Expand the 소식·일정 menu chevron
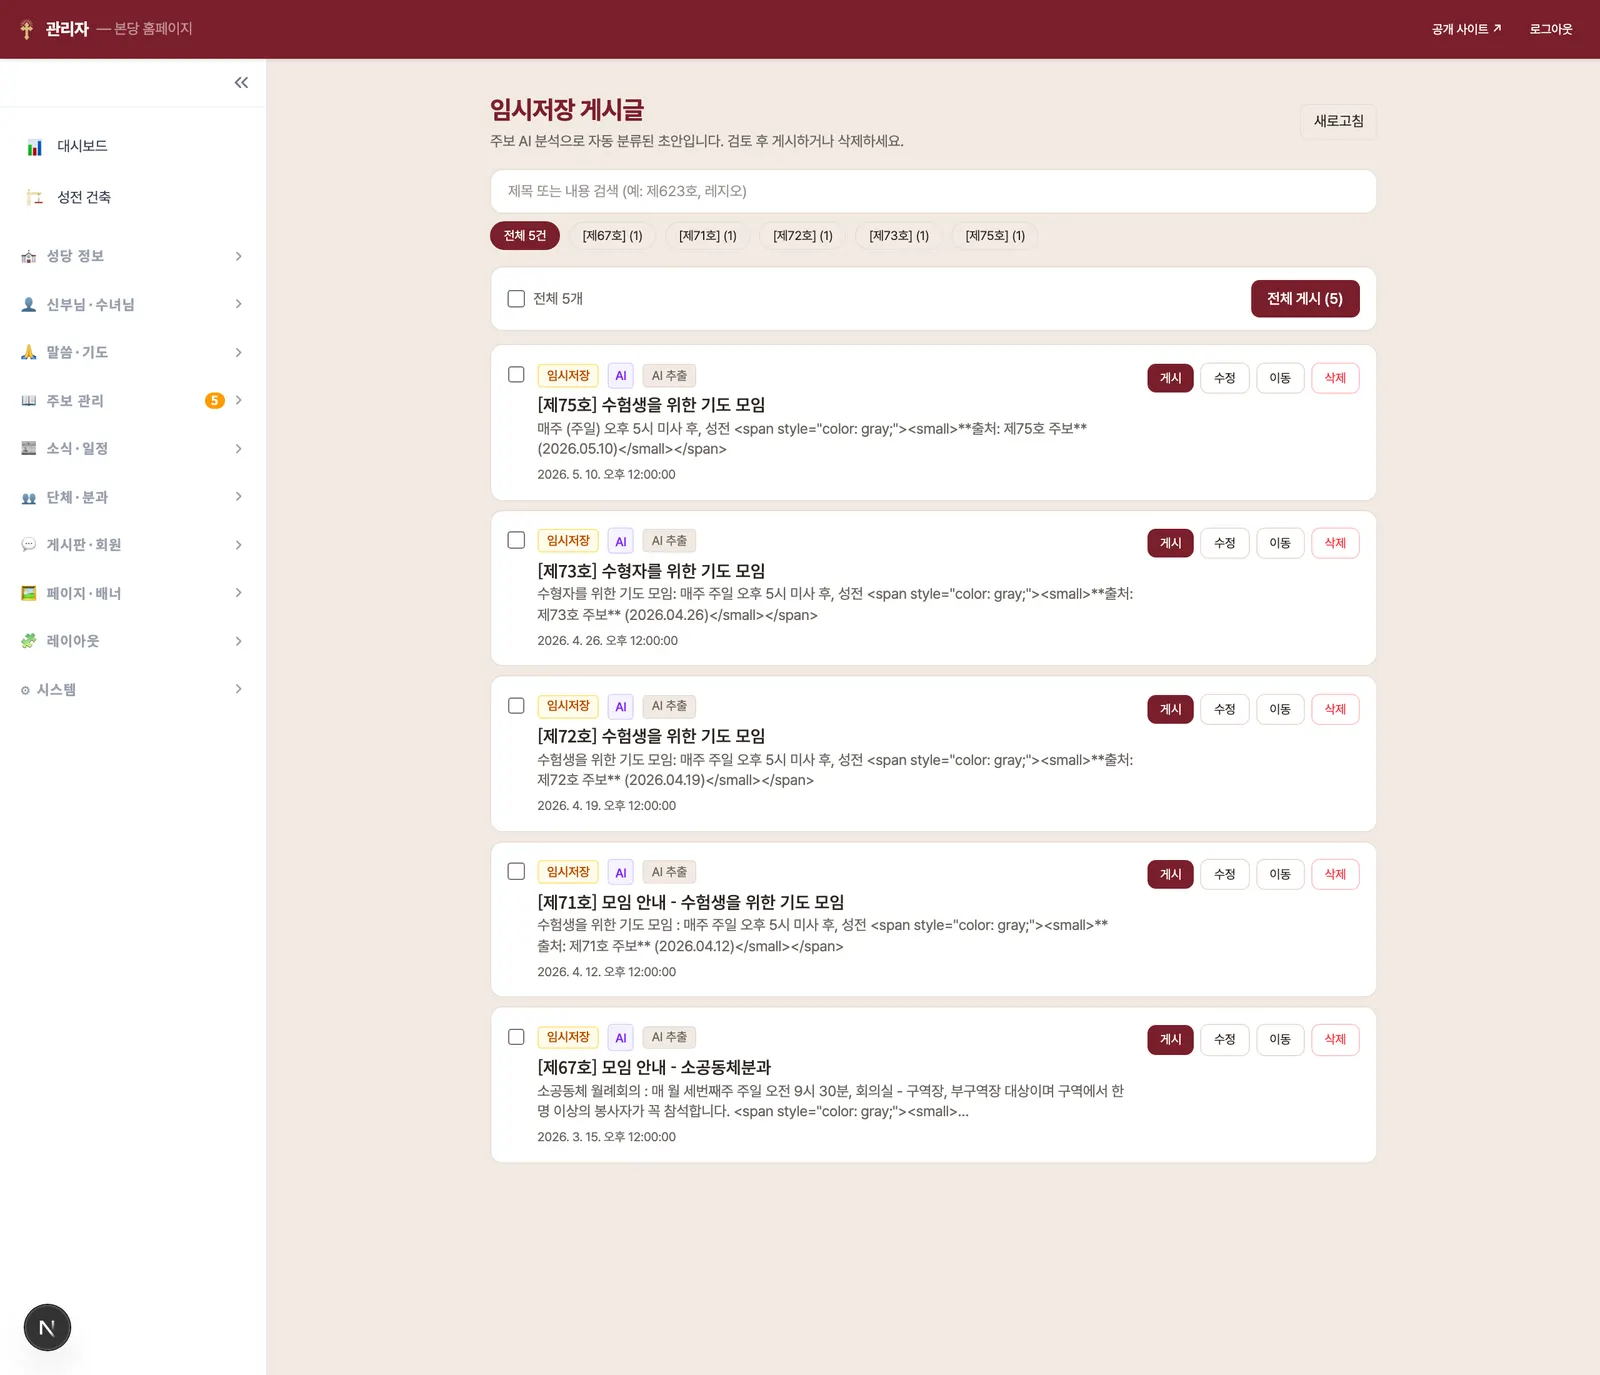 238,449
